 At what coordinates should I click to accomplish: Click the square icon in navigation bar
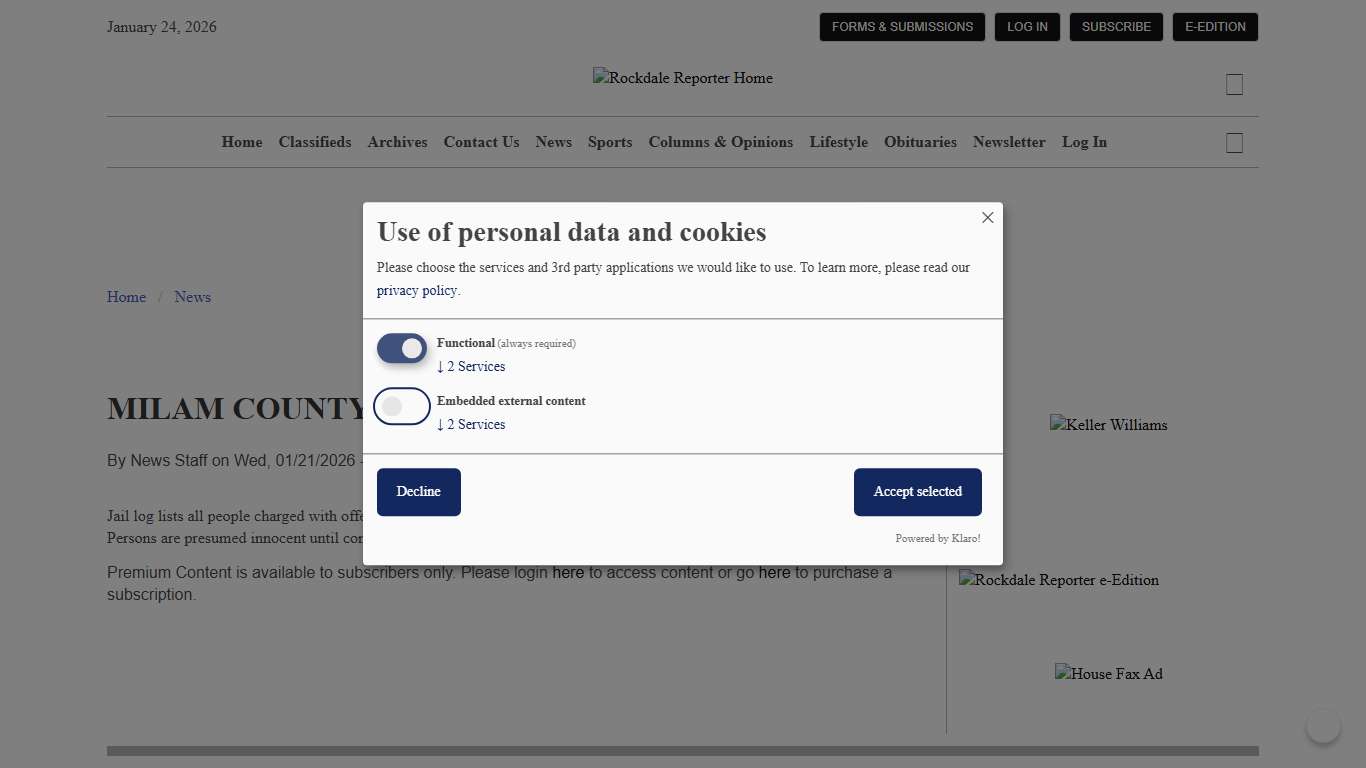click(x=1234, y=143)
